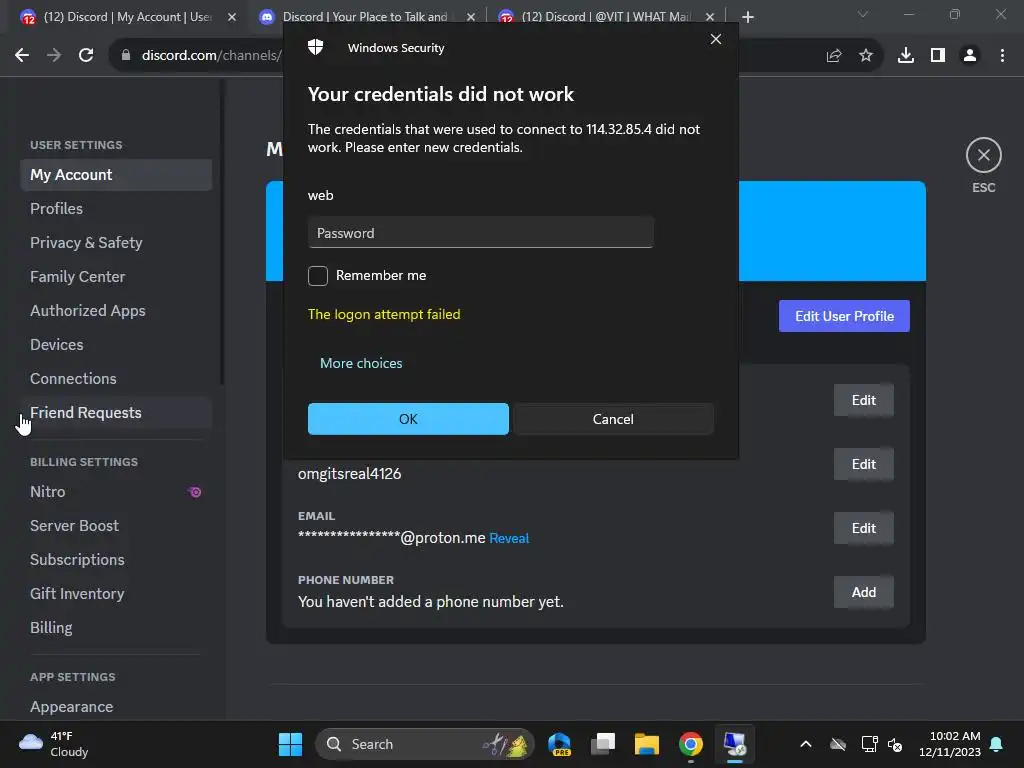Open the Chrome profile avatar icon

(x=970, y=56)
